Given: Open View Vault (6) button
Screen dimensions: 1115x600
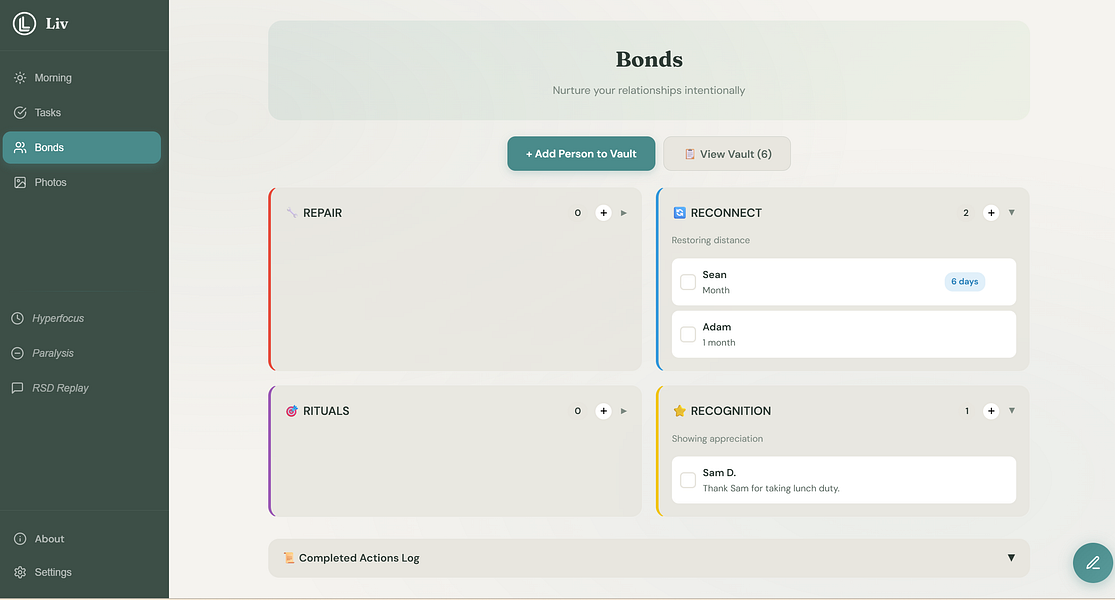Looking at the screenshot, I should [x=727, y=154].
